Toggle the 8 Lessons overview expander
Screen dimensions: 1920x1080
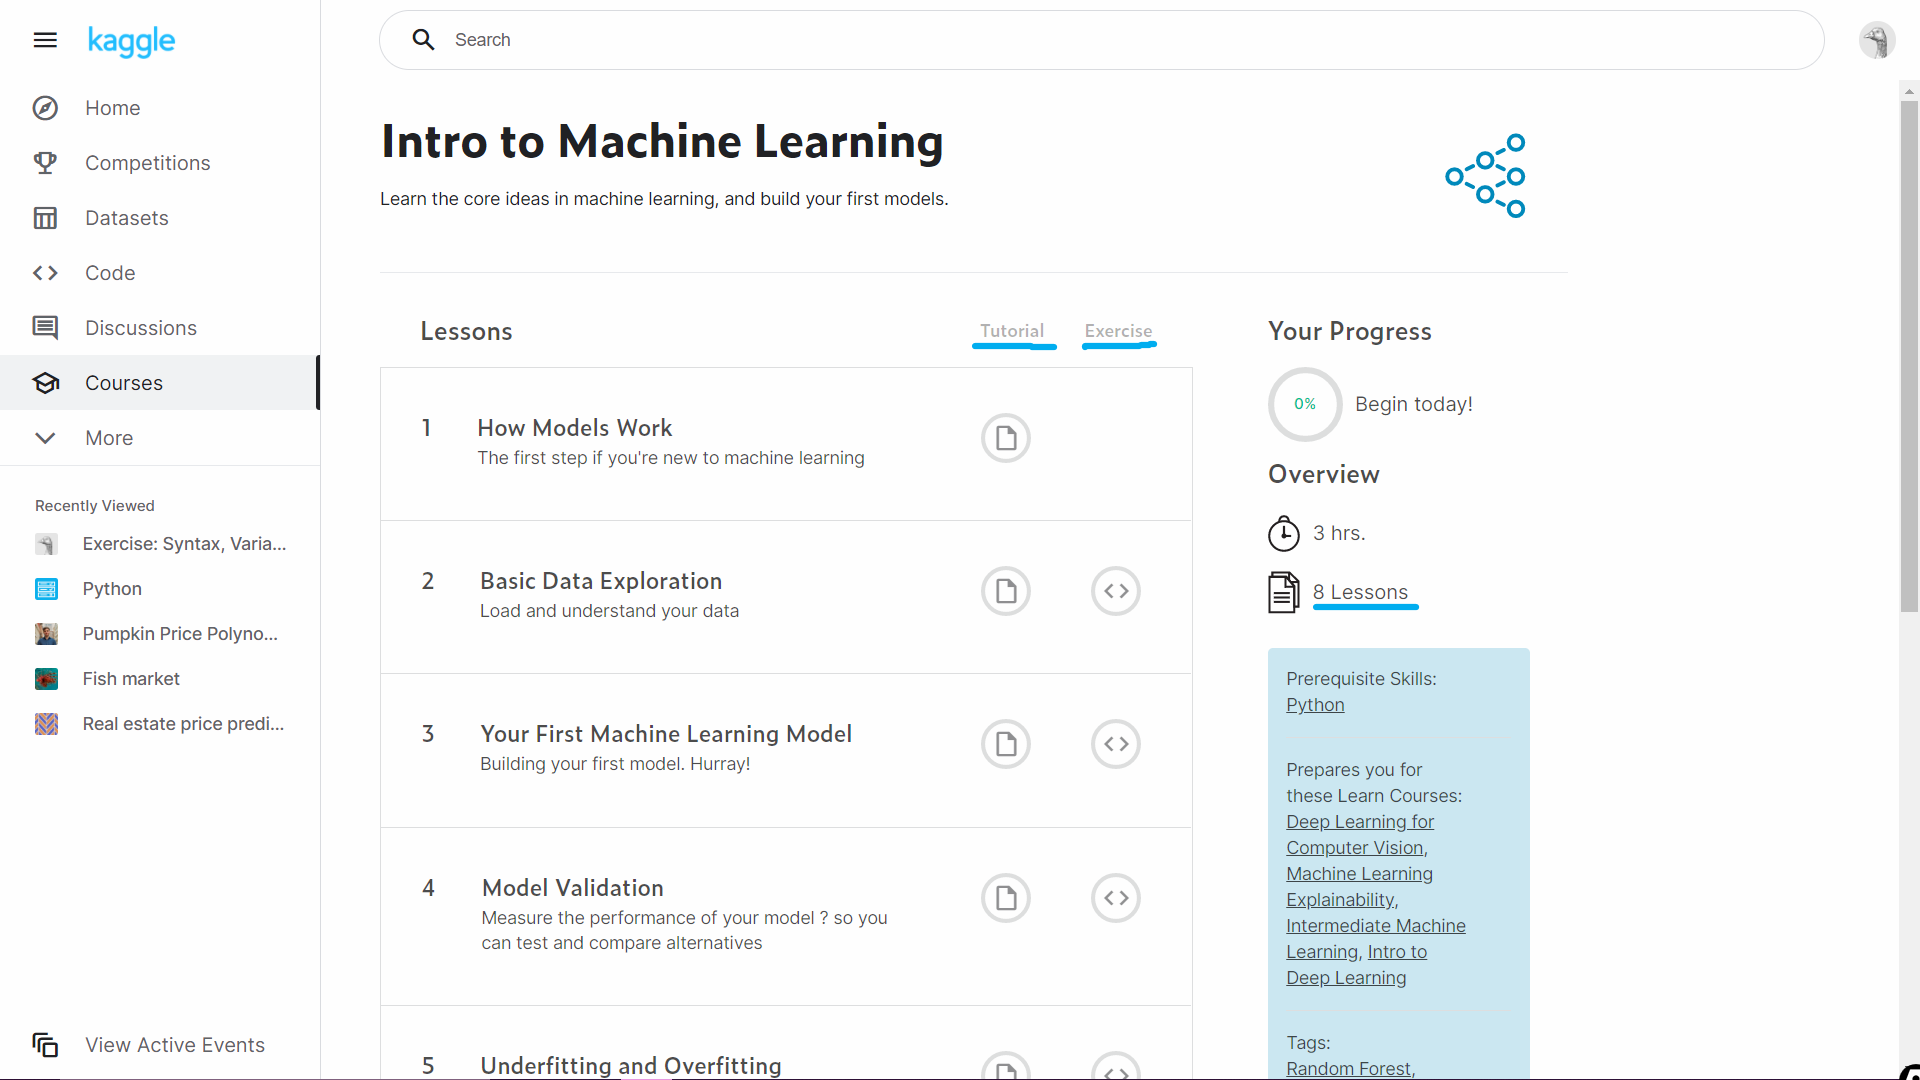1360,592
